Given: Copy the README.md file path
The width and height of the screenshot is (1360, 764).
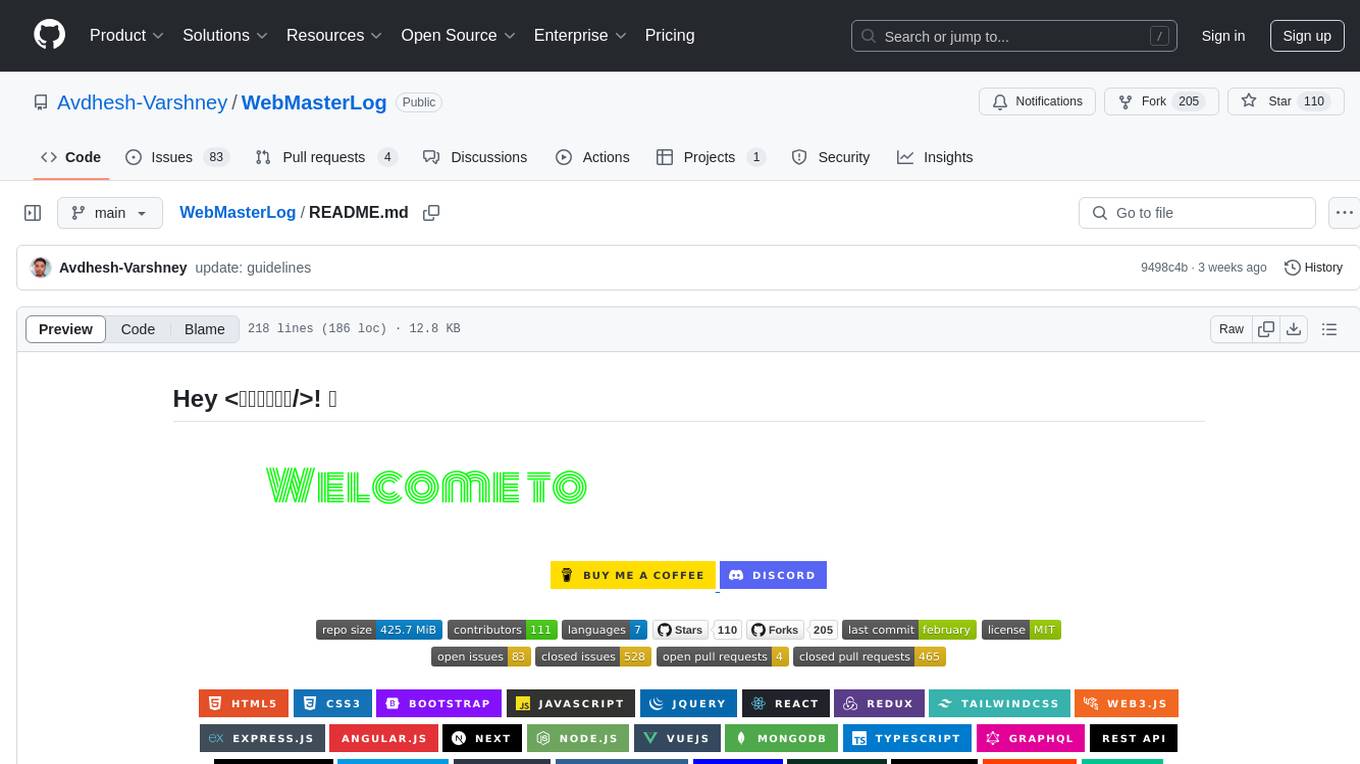Looking at the screenshot, I should tap(431, 213).
